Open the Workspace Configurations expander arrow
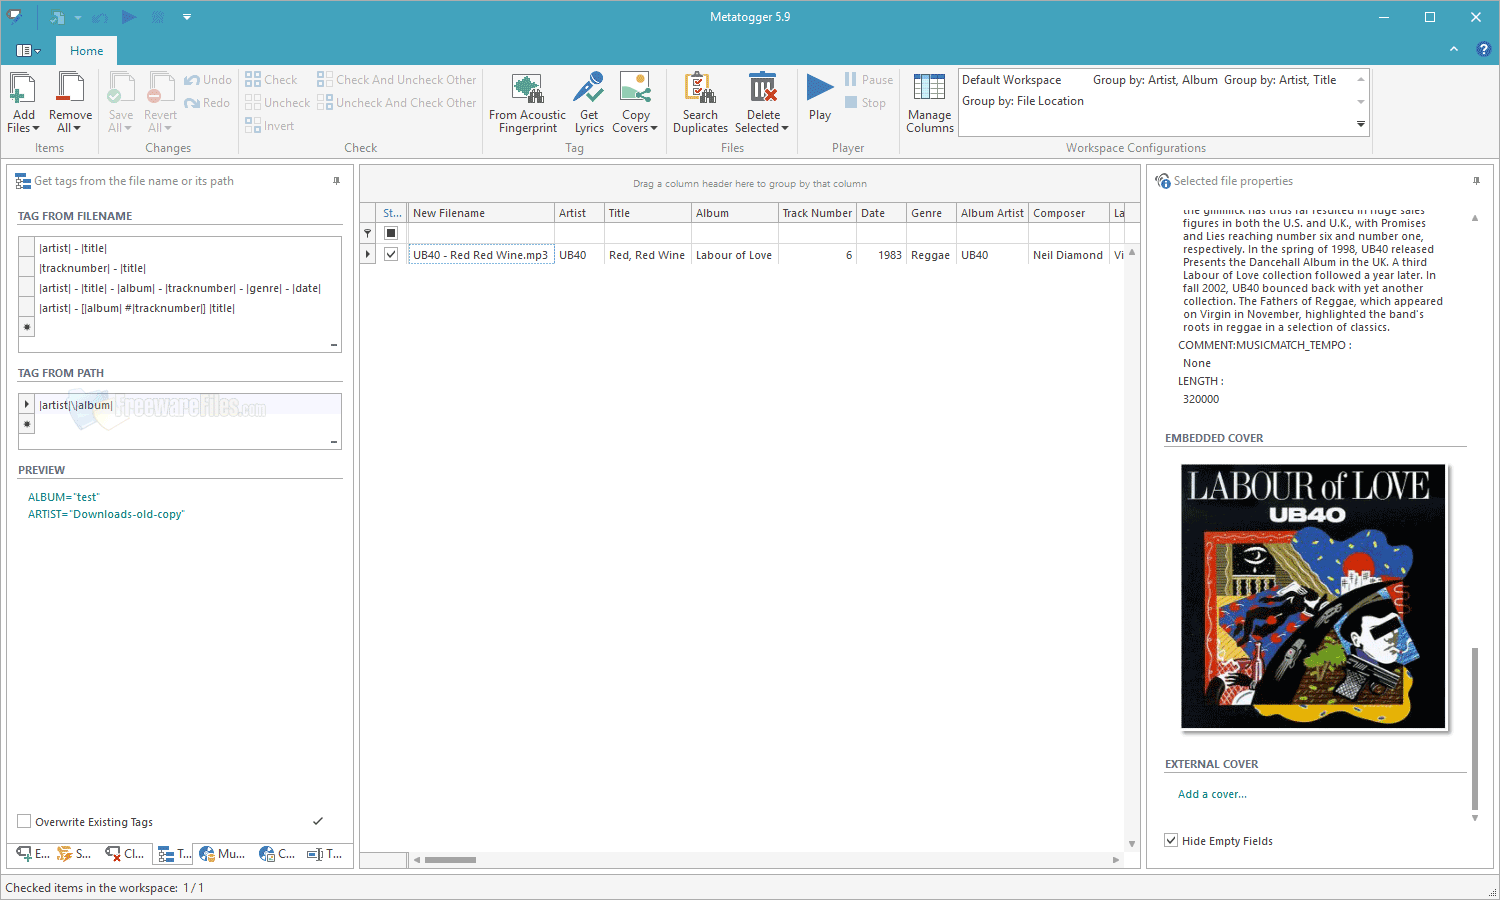The height and width of the screenshot is (900, 1500). click(1360, 124)
